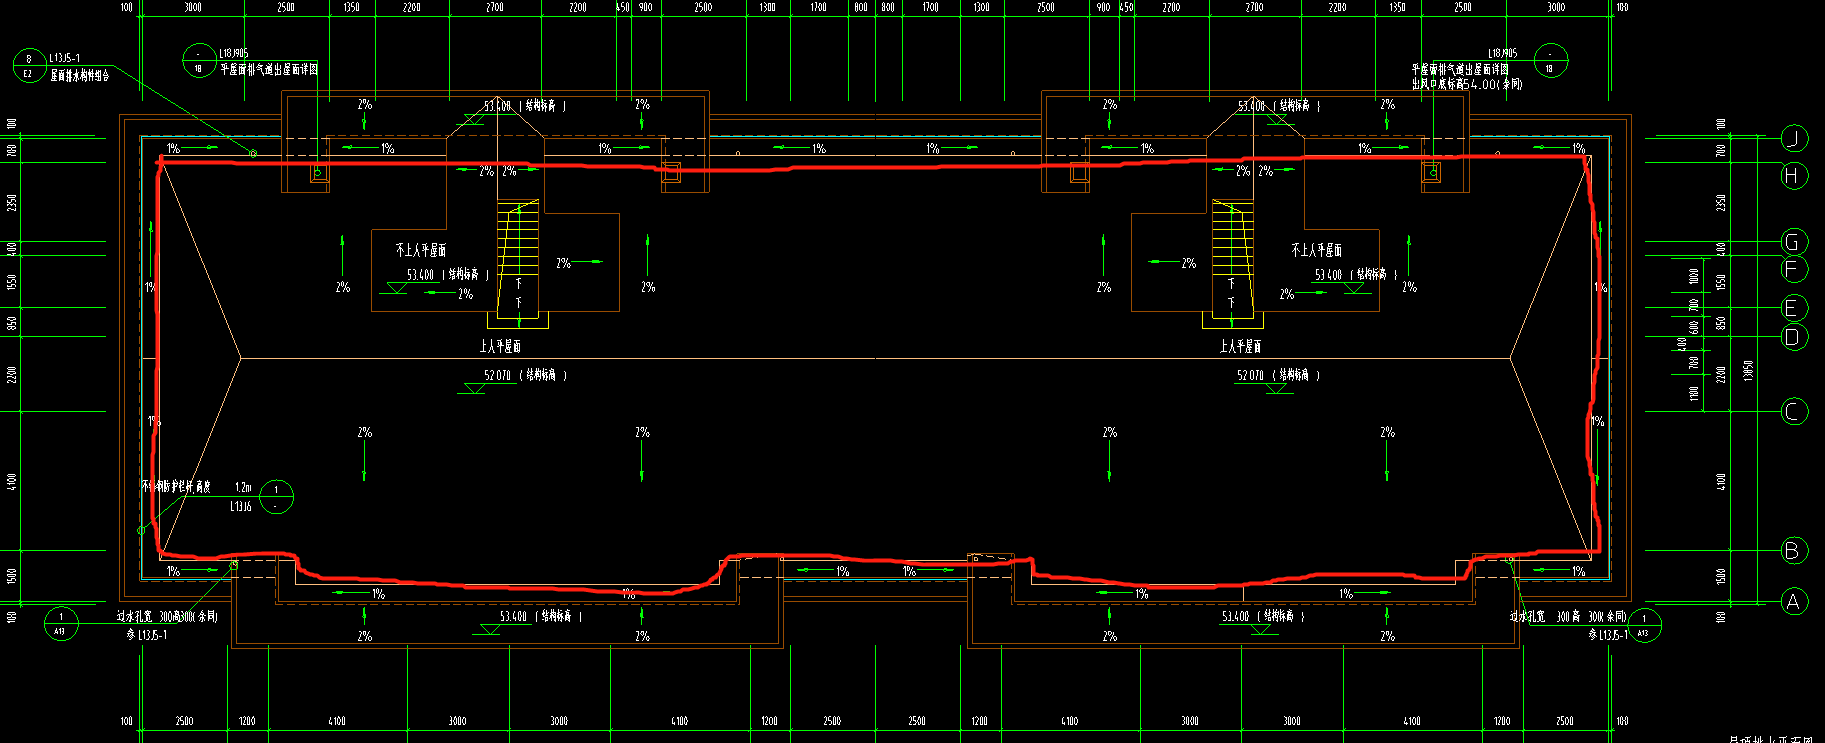Select the 1.2m railing height text
The height and width of the screenshot is (743, 1825).
pyautogui.click(x=243, y=487)
